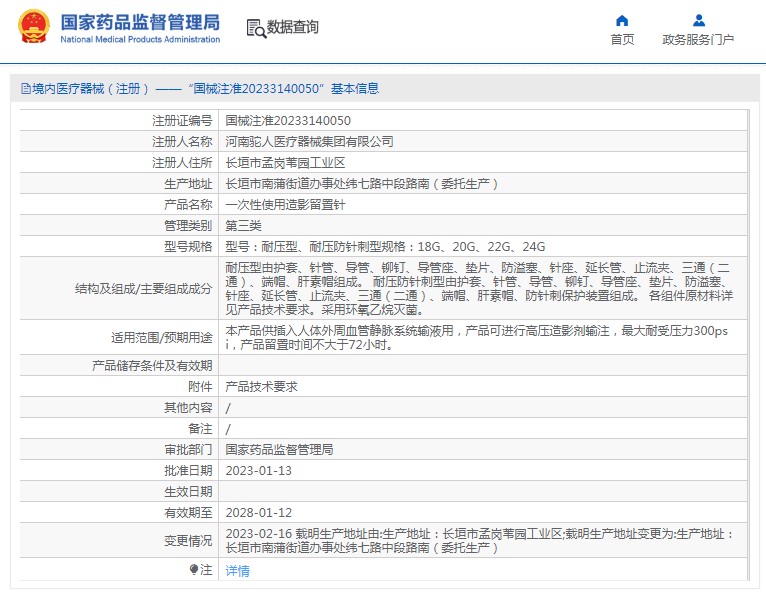Select the 型号规格 specification value 18G、20G
The width and height of the screenshot is (766, 592).
click(x=385, y=247)
